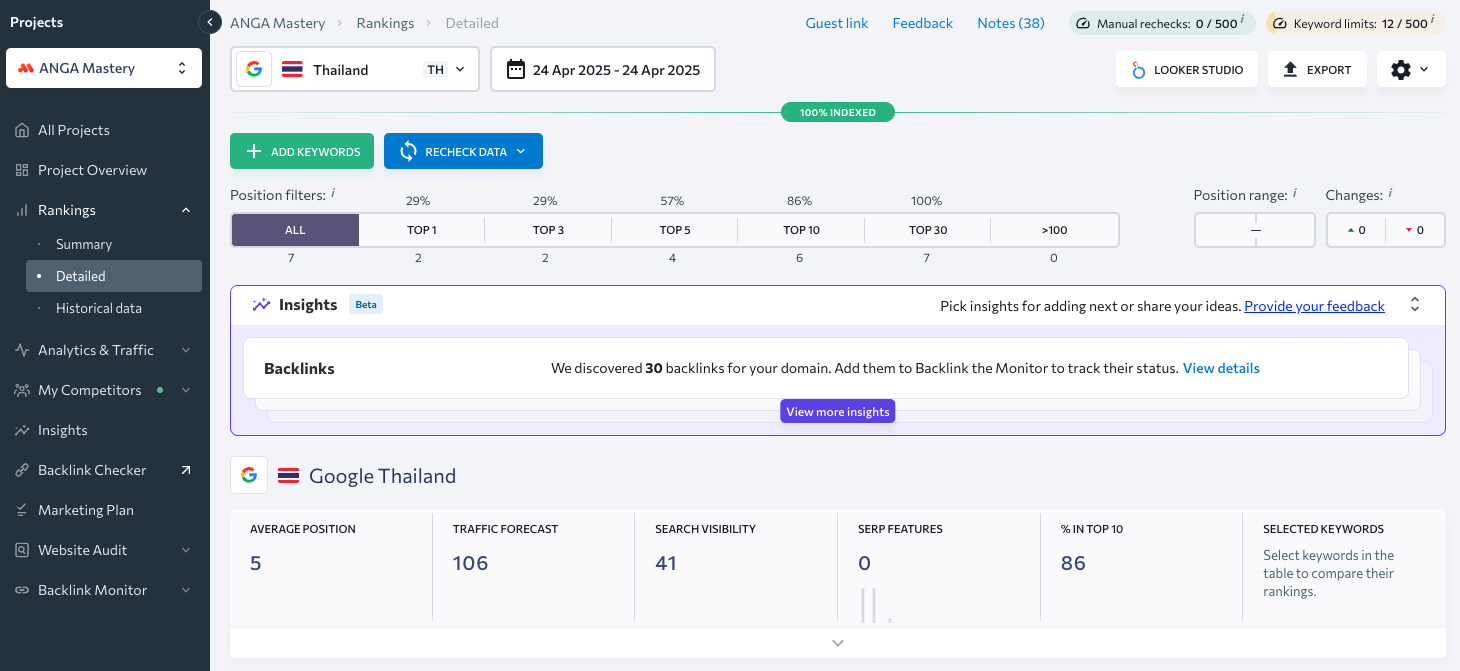
Task: Click Rankings breadcrumb link
Action: point(385,23)
